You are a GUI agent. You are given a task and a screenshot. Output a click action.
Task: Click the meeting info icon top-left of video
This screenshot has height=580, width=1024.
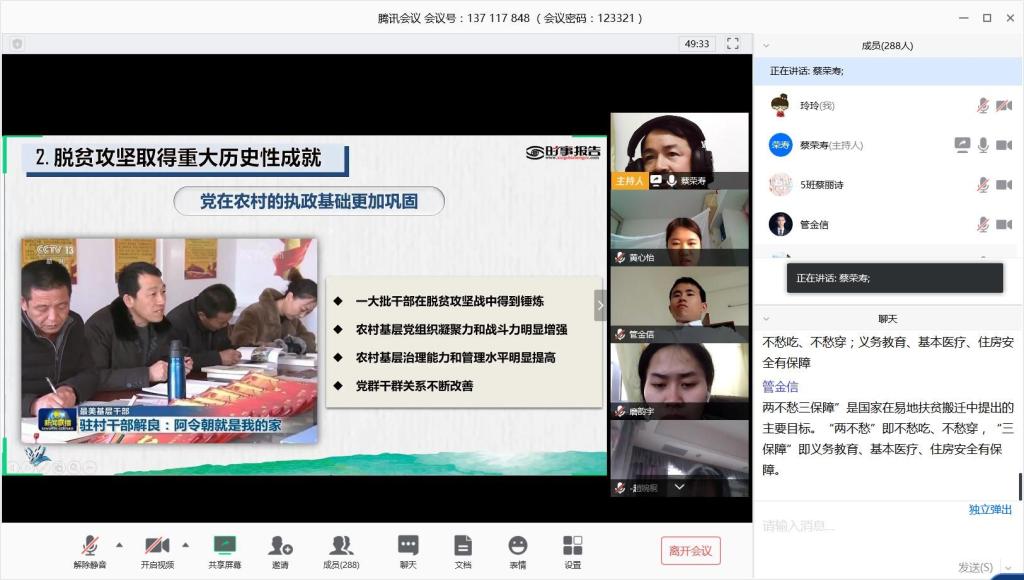(18, 44)
